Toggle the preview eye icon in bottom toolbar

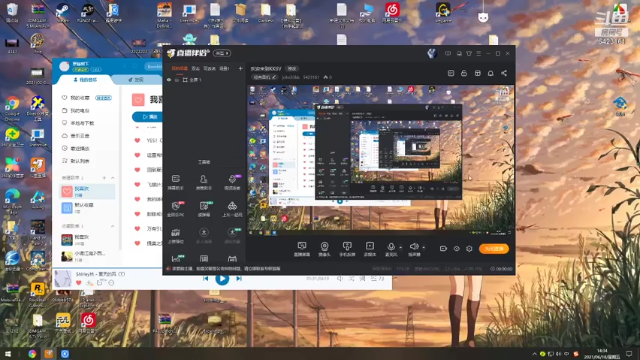tap(456, 249)
